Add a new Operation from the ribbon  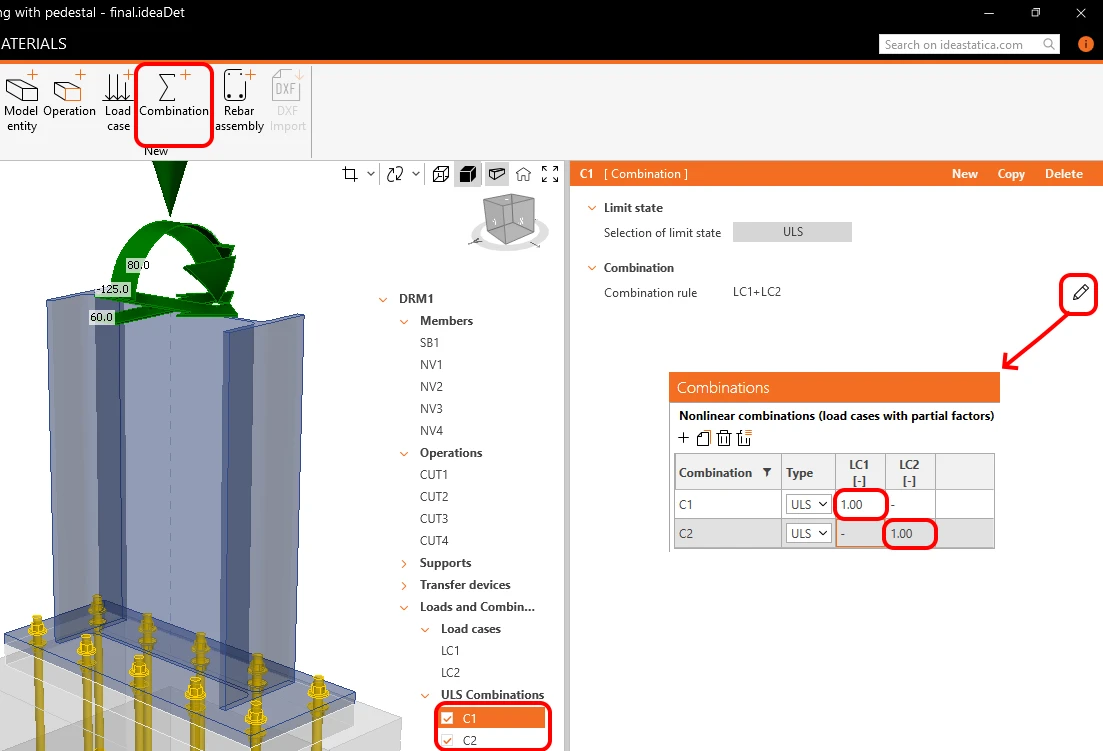pyautogui.click(x=69, y=95)
